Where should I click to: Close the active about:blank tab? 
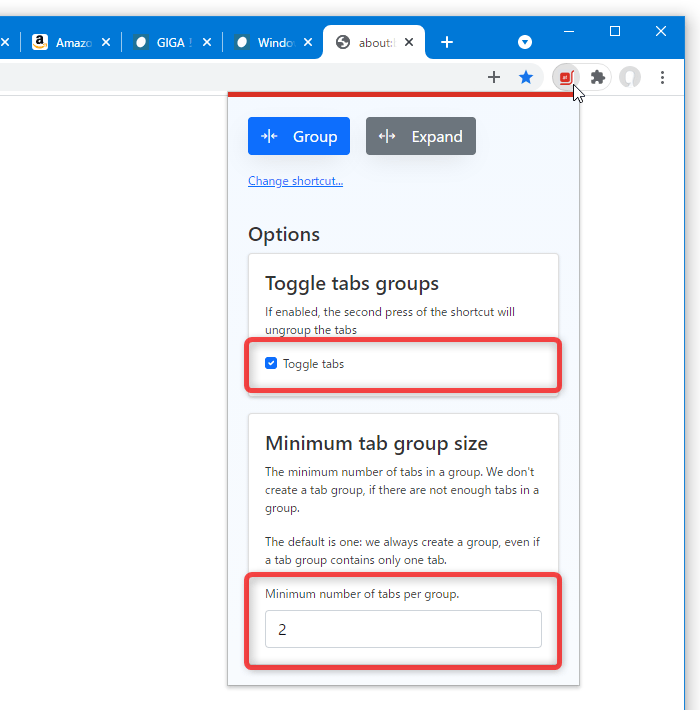pyautogui.click(x=409, y=42)
